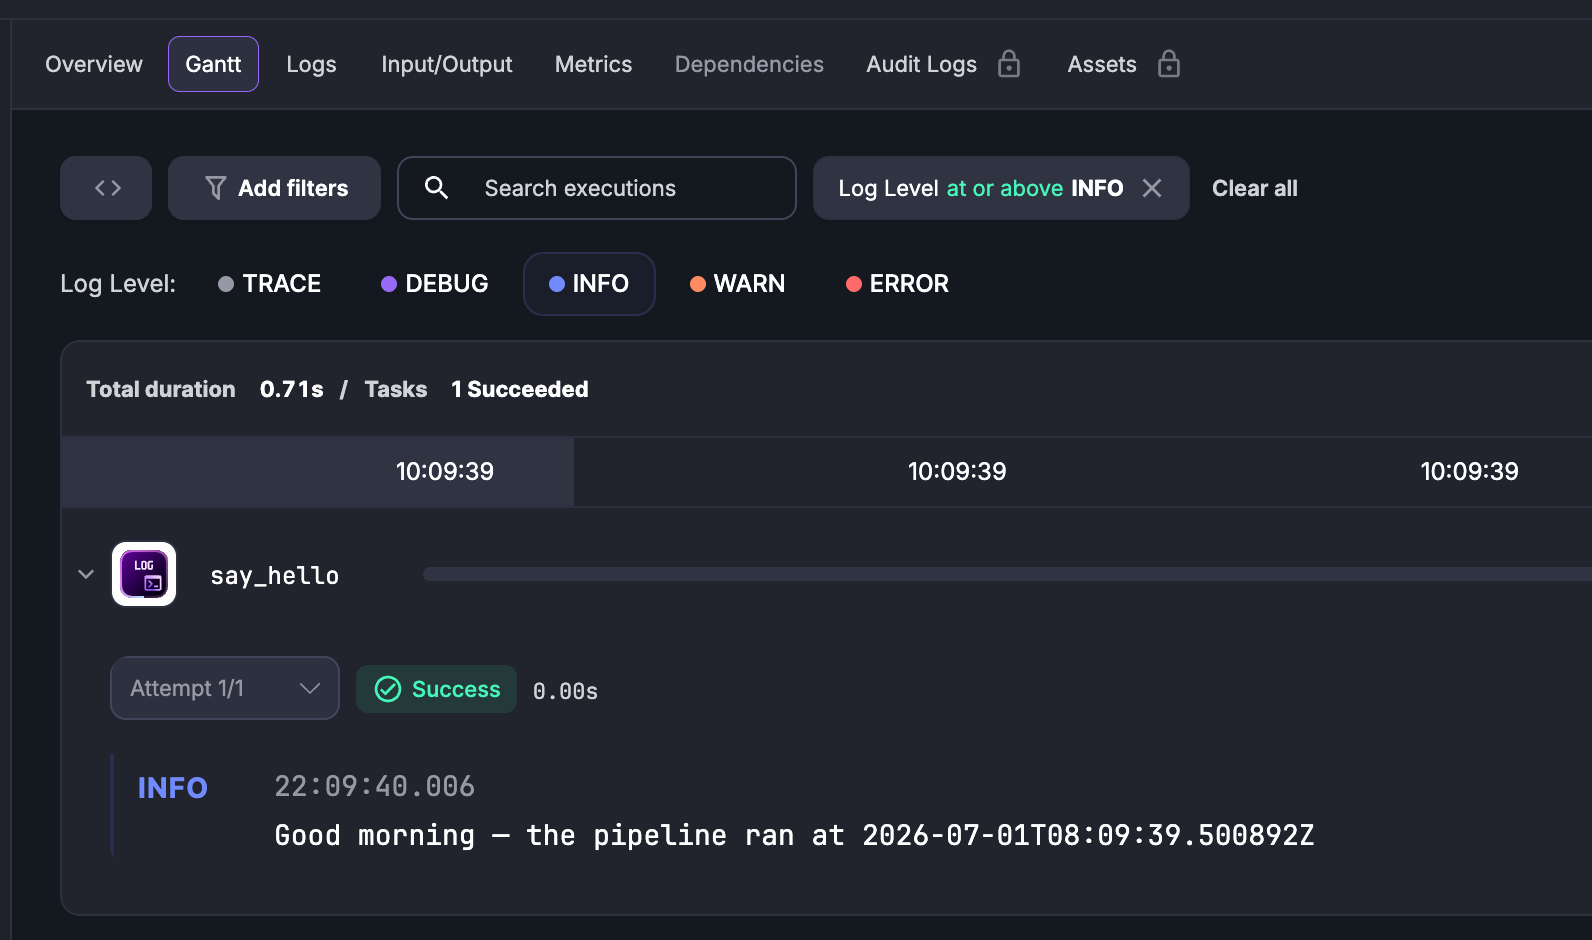Click the code brackets toggle button
This screenshot has height=940, width=1592.
coord(106,188)
